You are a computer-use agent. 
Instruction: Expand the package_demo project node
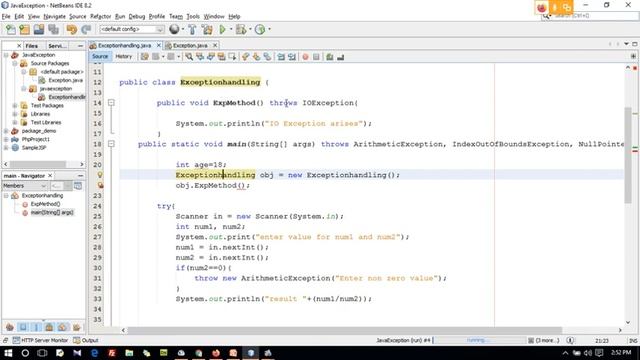click(x=6, y=131)
